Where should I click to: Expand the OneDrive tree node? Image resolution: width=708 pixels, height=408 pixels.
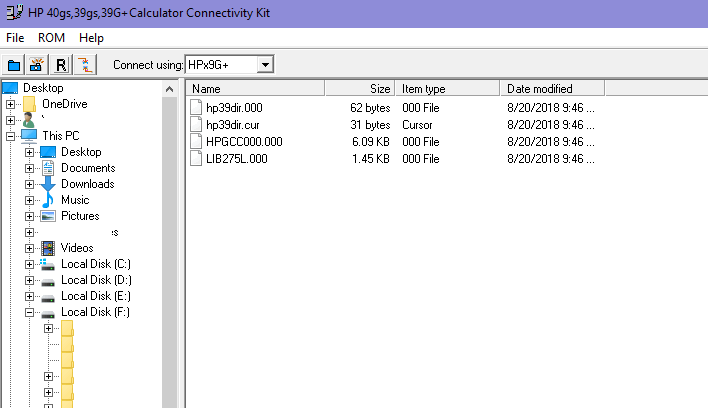tap(10, 104)
